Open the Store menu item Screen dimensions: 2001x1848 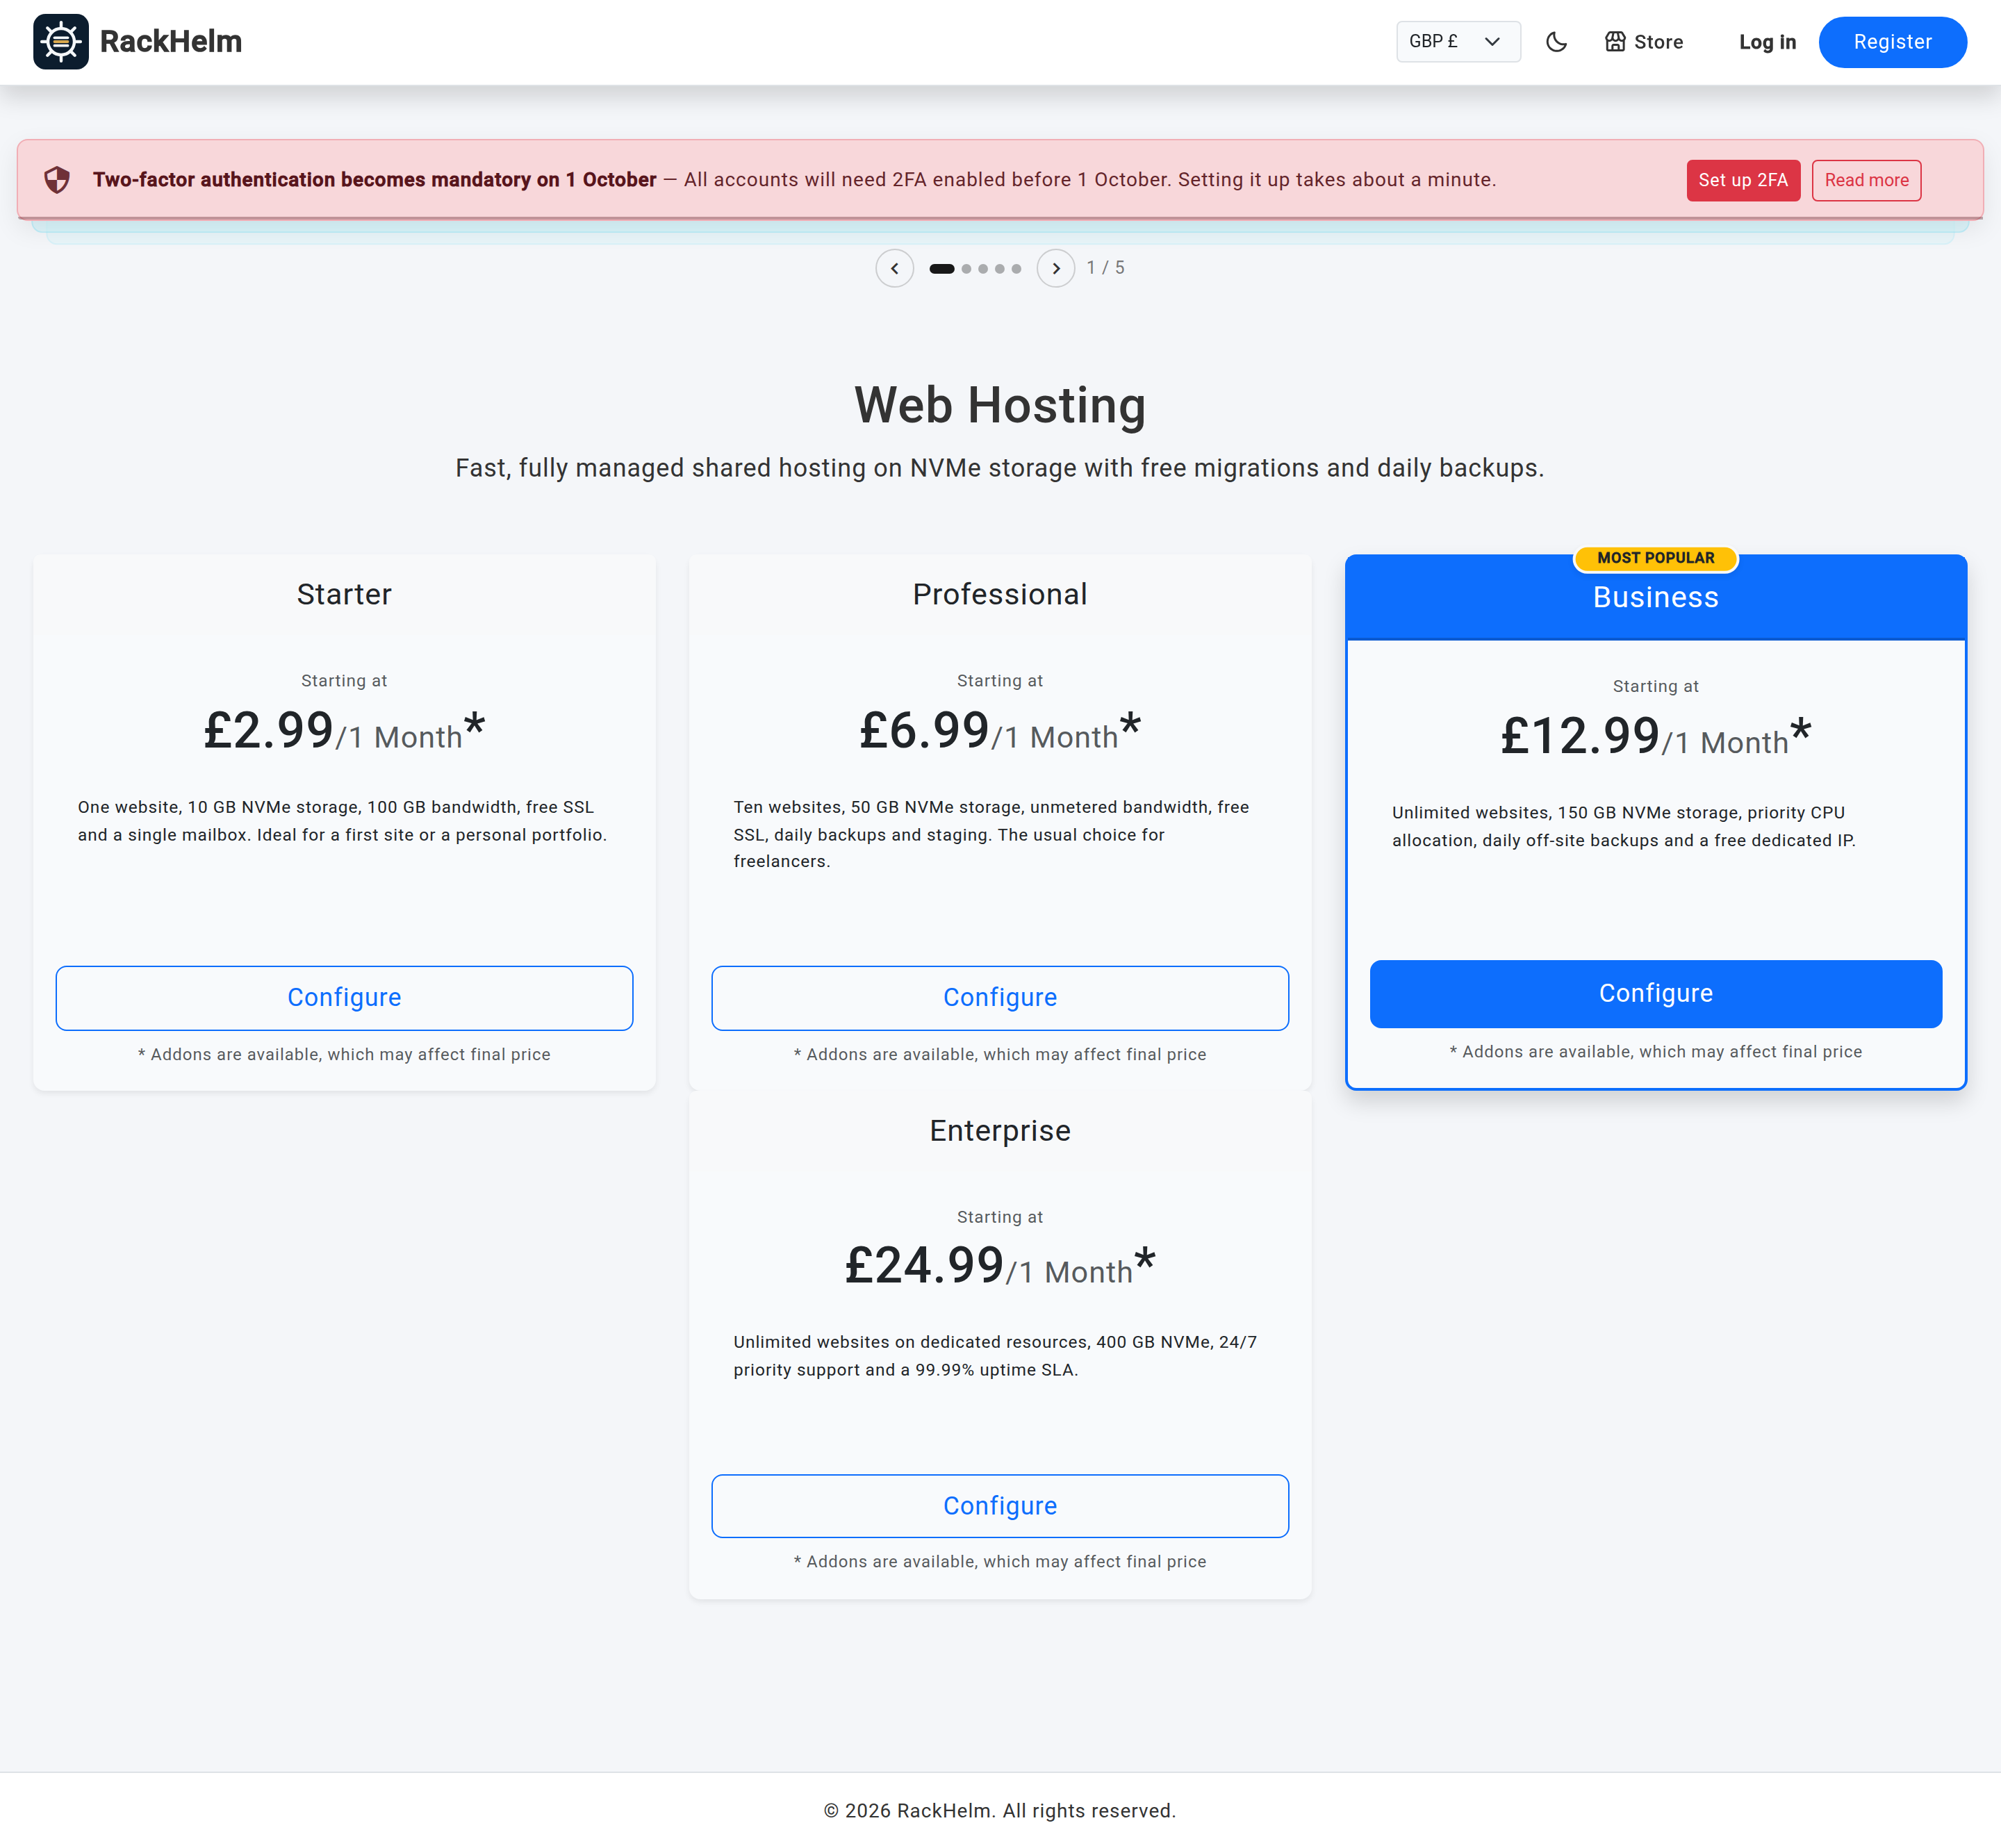pyautogui.click(x=1644, y=42)
